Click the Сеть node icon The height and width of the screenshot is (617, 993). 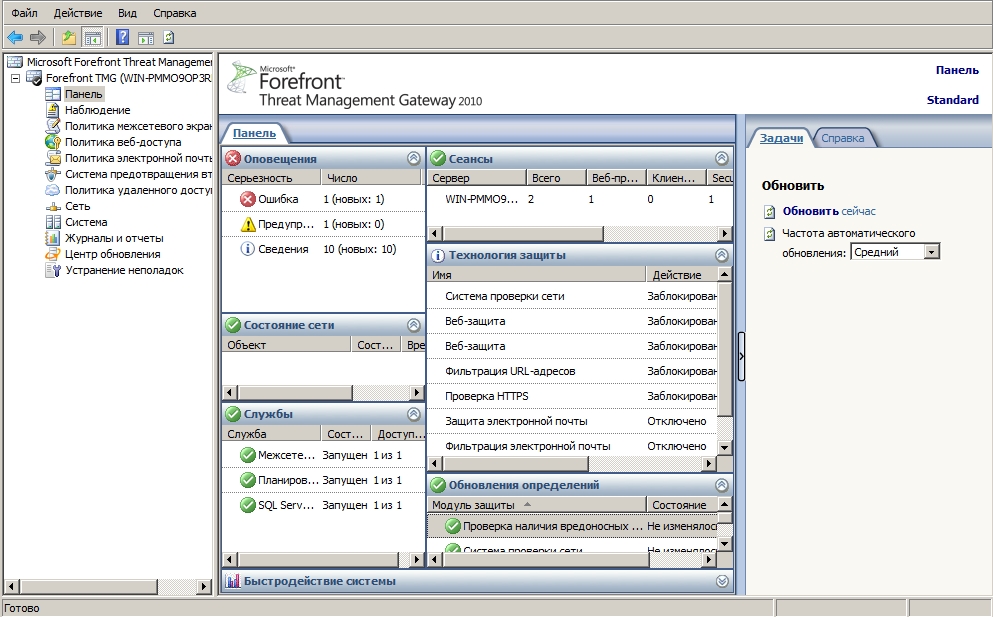(53, 207)
